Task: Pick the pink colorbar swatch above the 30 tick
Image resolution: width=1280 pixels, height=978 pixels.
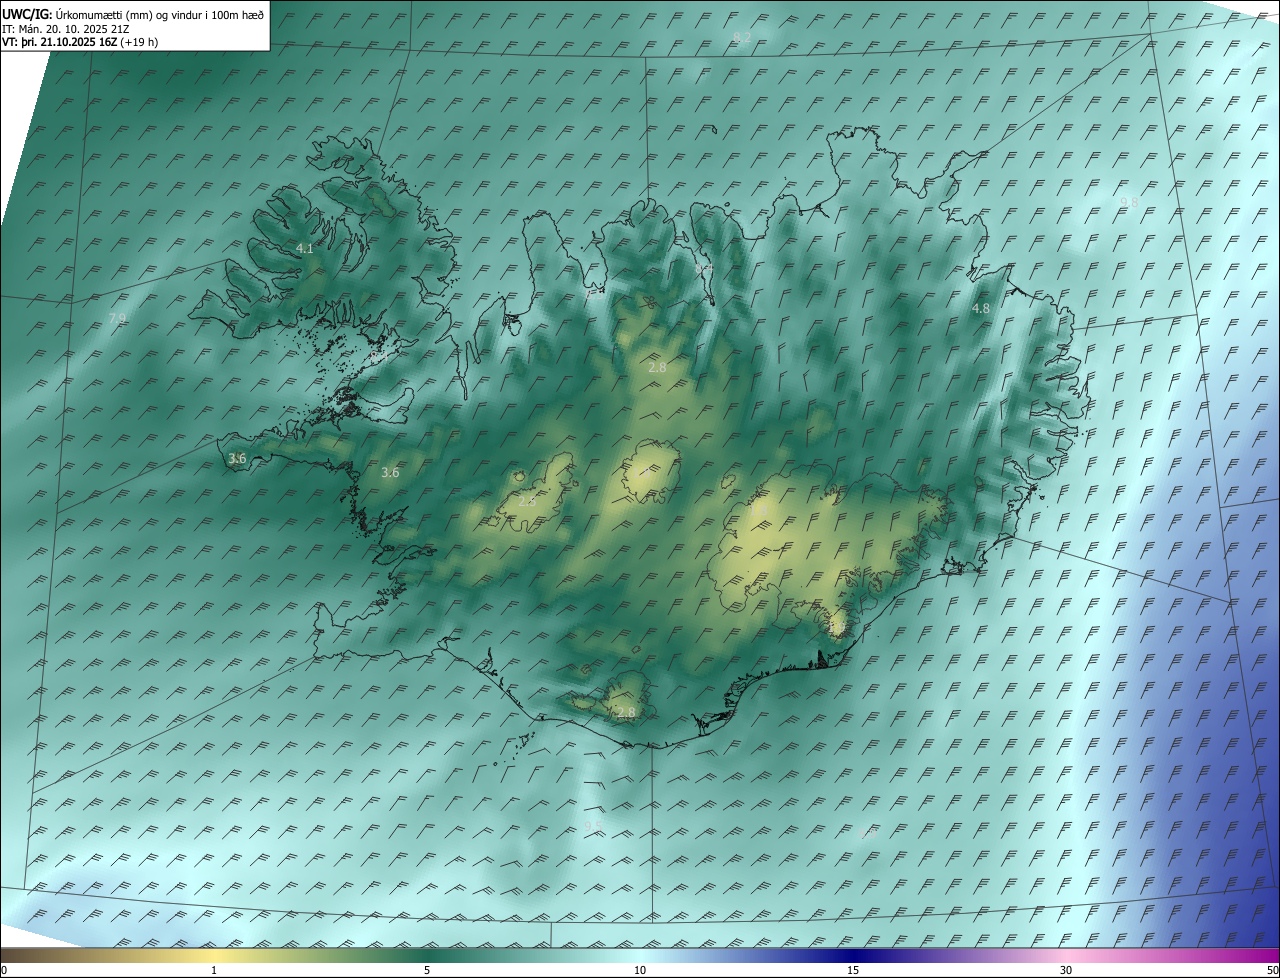Action: (1066, 955)
